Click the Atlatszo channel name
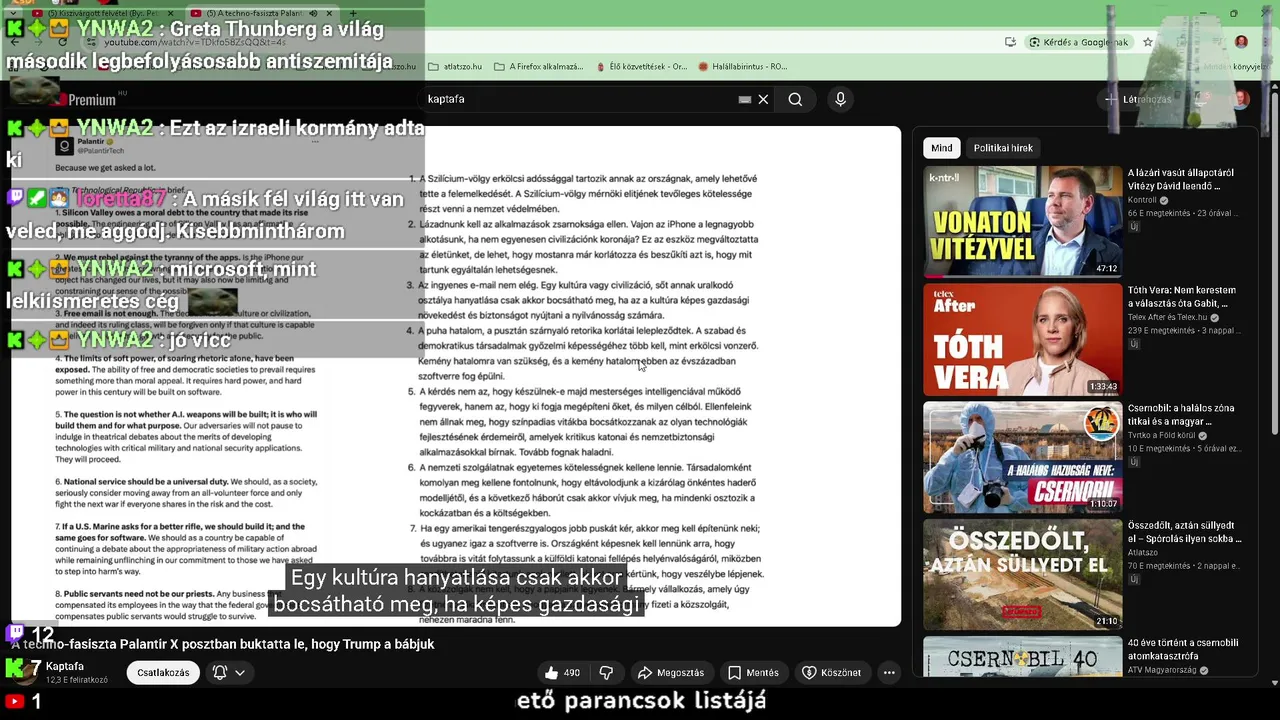Viewport: 1280px width, 720px height. pyautogui.click(x=1143, y=552)
